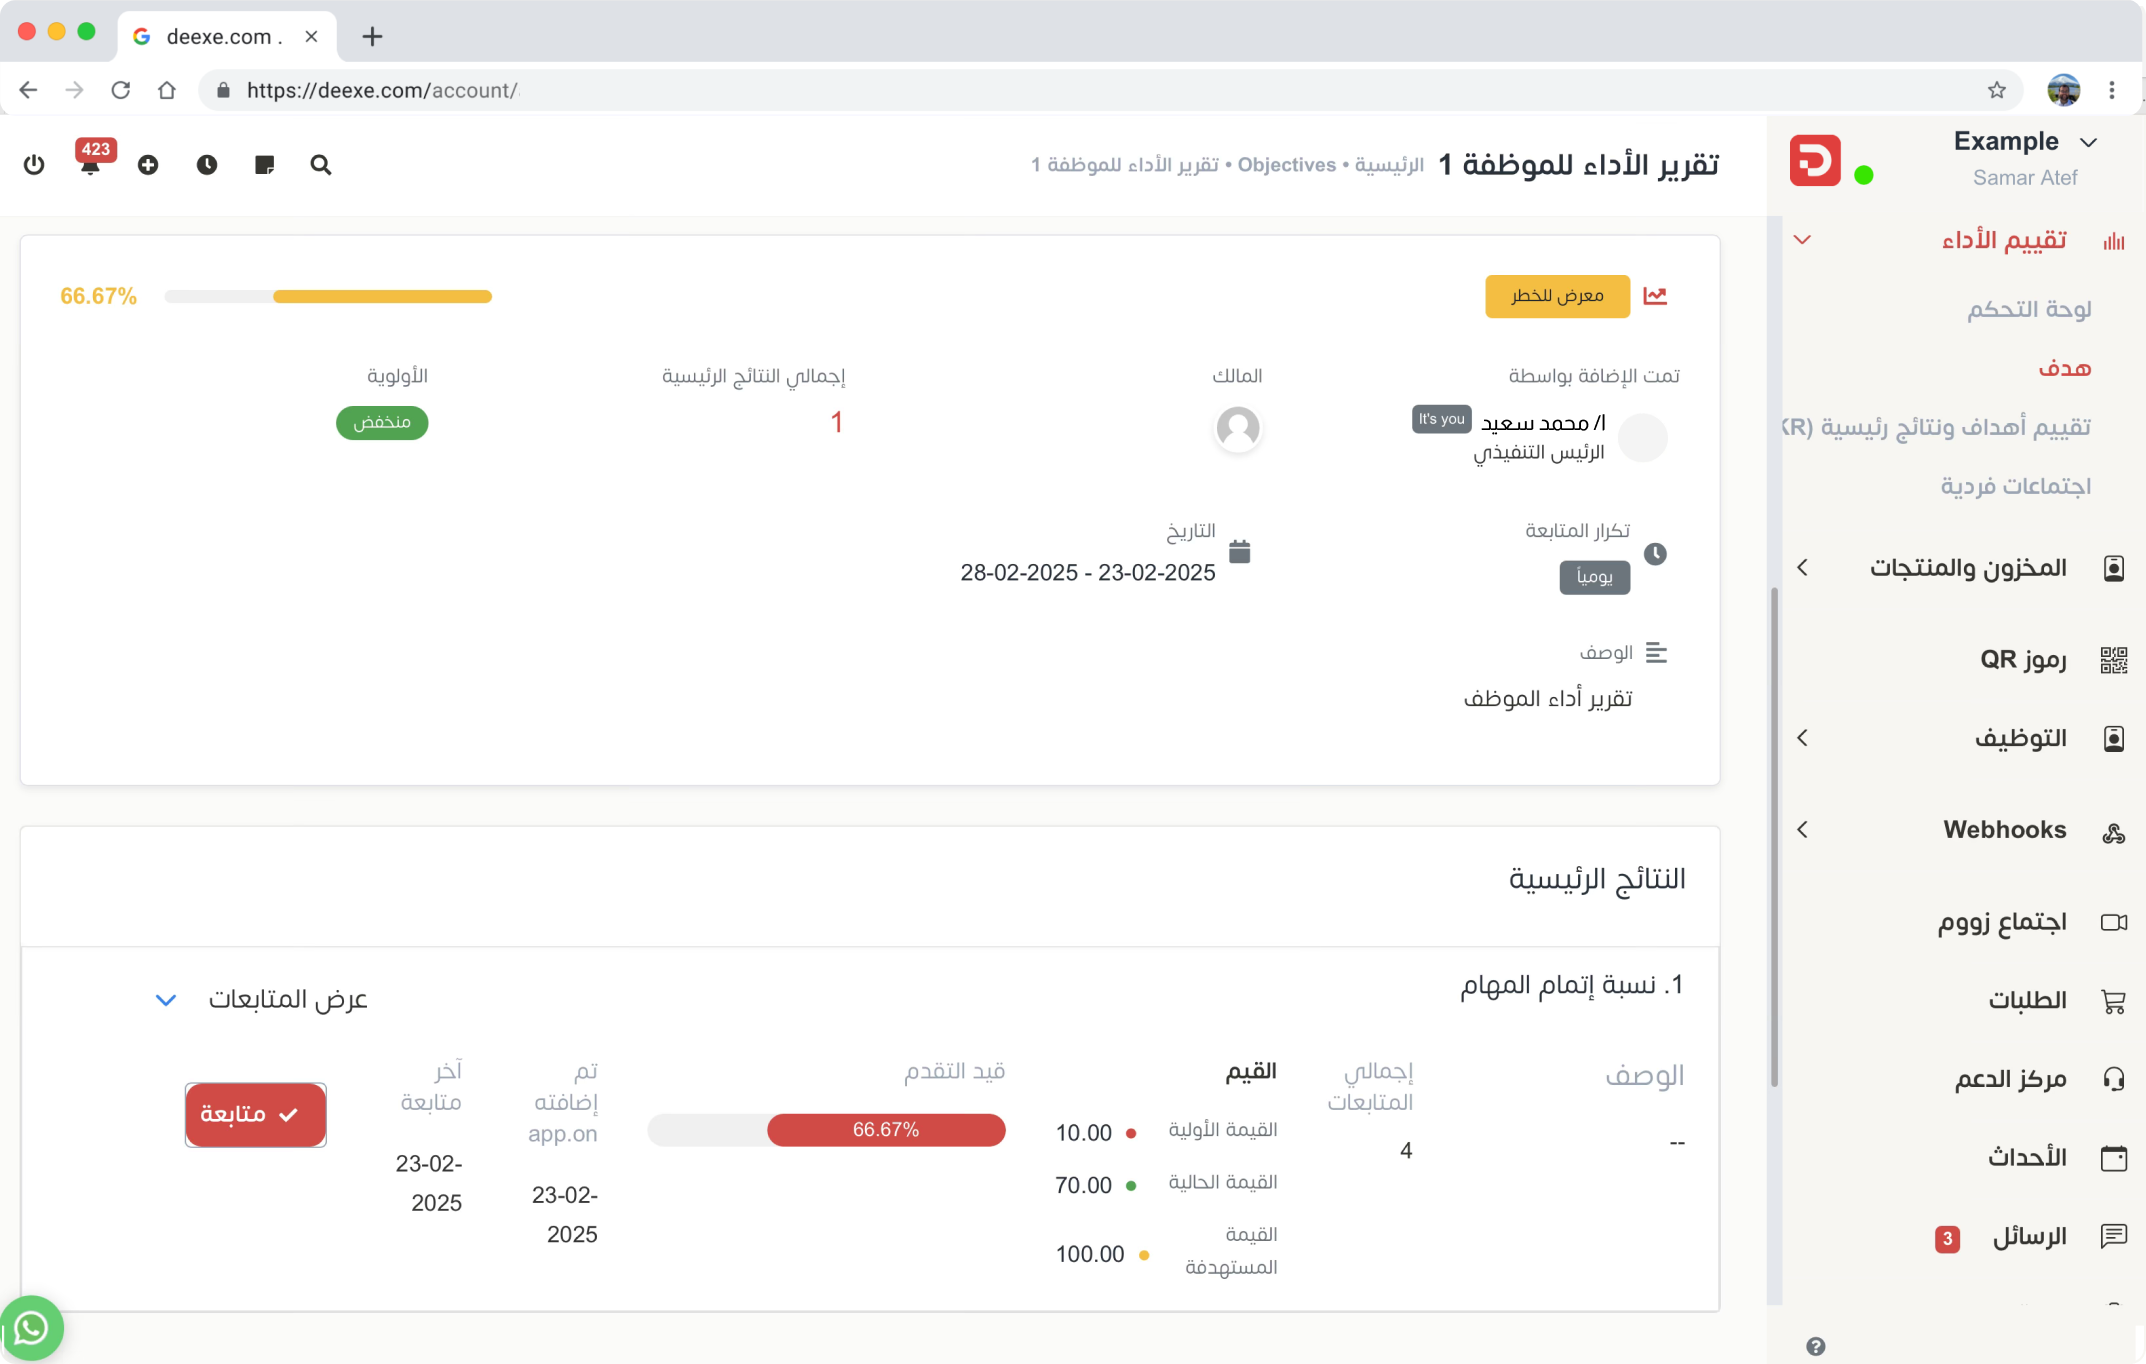Expand عرض المتابعات follow-ups chevron
This screenshot has height=1364, width=2146.
[166, 1000]
